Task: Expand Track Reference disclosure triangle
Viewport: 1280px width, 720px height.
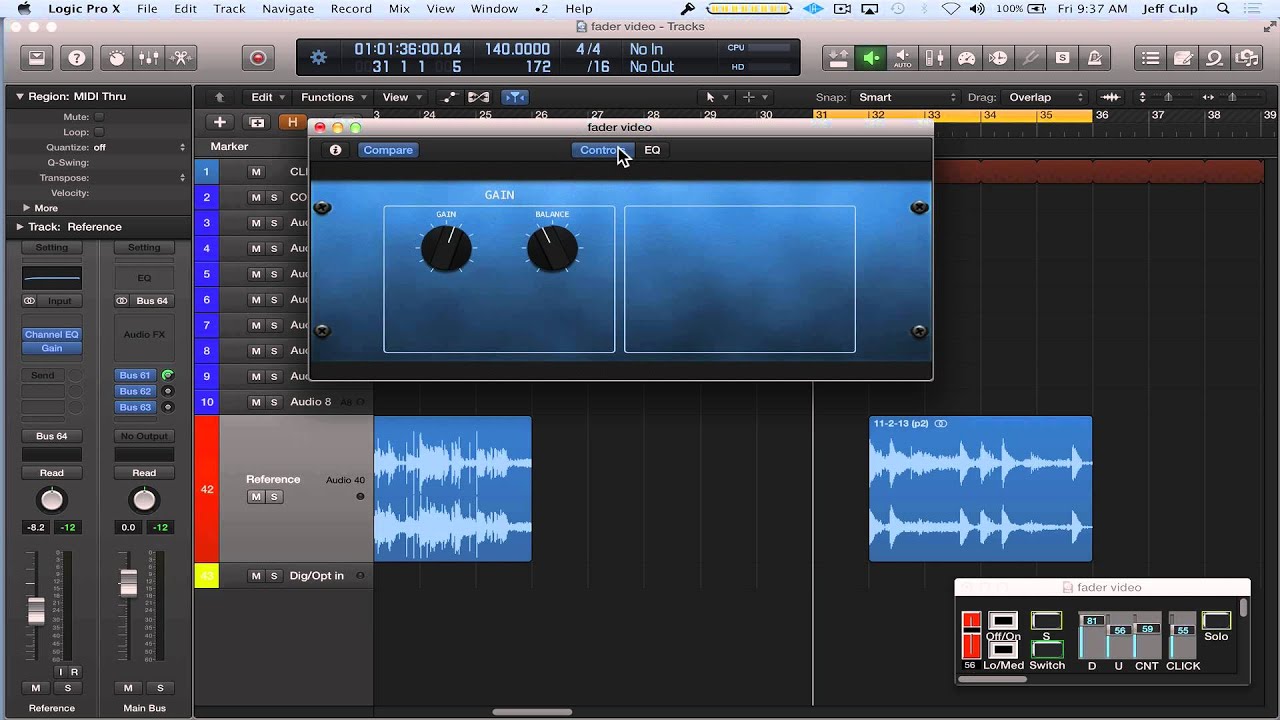Action: tap(18, 227)
